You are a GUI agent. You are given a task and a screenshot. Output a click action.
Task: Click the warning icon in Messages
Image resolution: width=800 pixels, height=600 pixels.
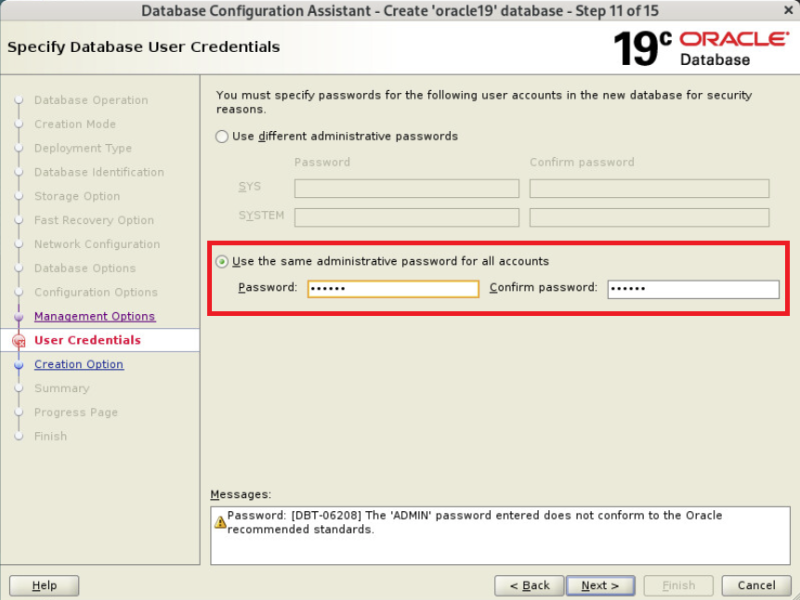coord(220,522)
